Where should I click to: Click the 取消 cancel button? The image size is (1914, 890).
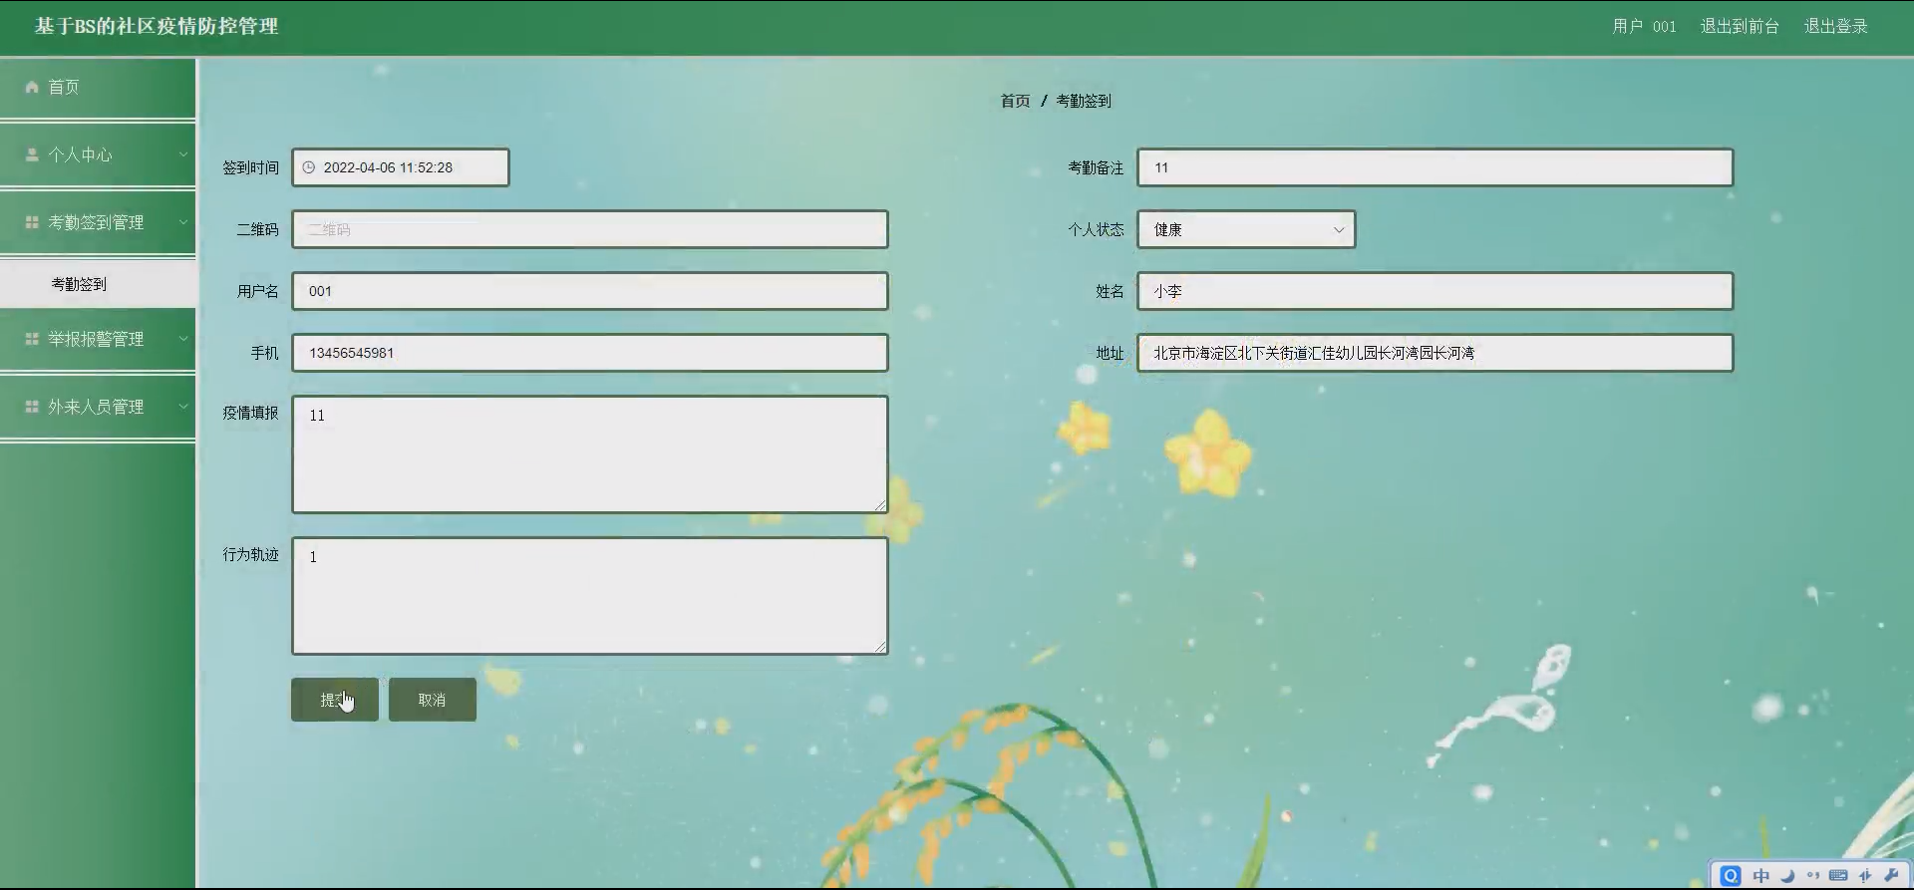pyautogui.click(x=432, y=699)
